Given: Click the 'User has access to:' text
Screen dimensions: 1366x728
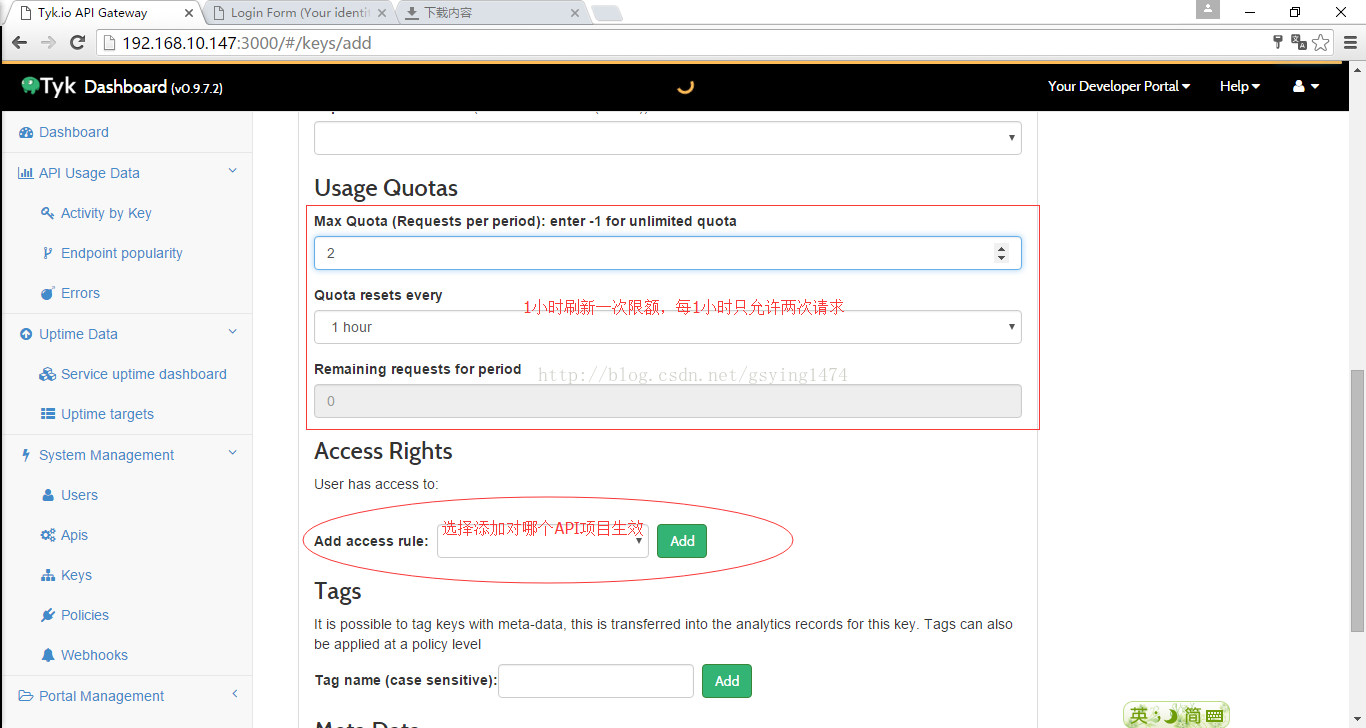Looking at the screenshot, I should 376,484.
